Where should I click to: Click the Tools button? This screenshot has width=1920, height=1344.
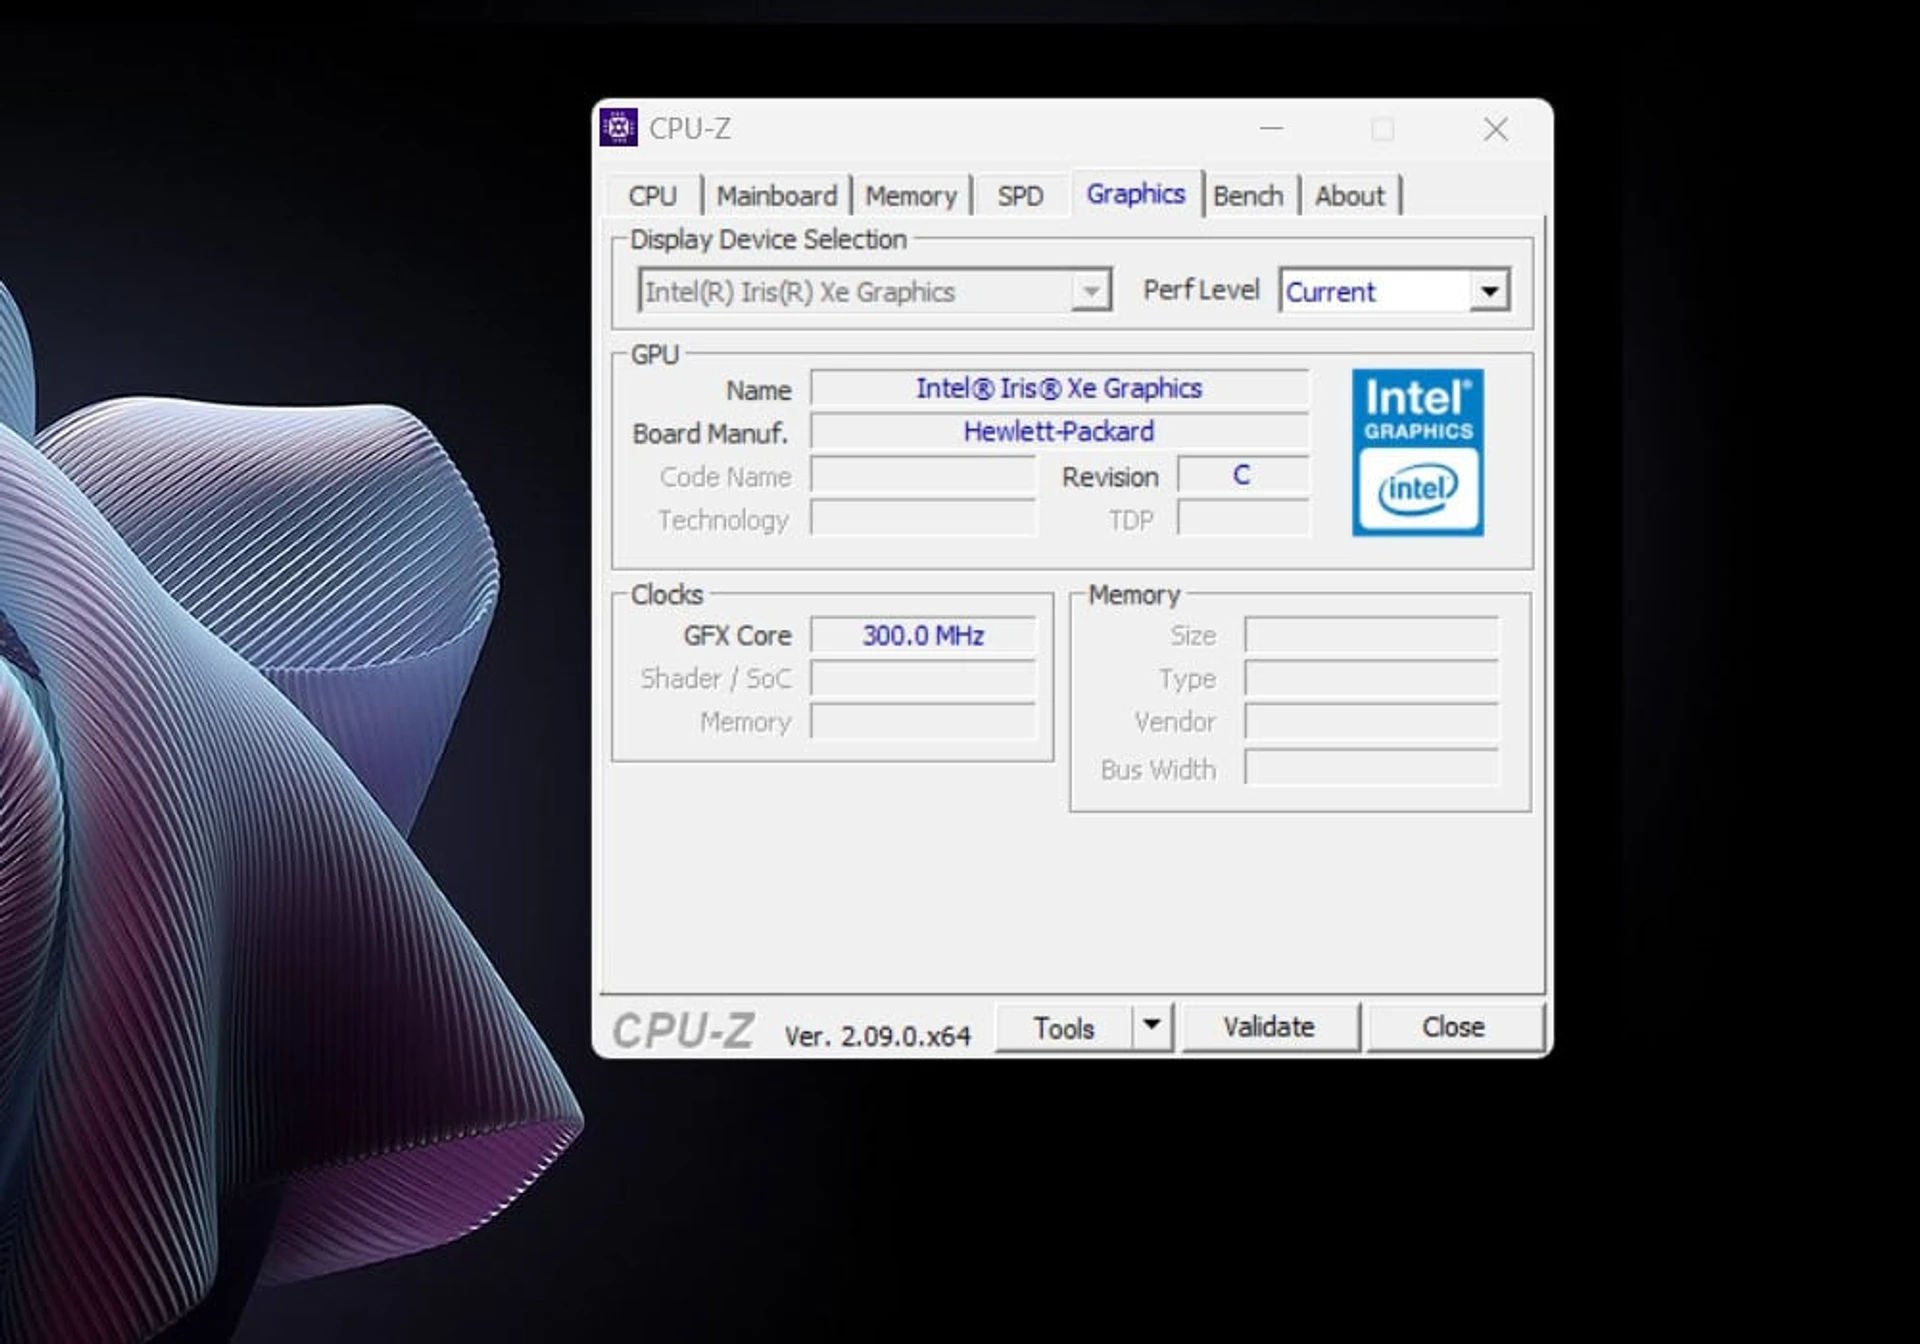click(x=1064, y=1028)
